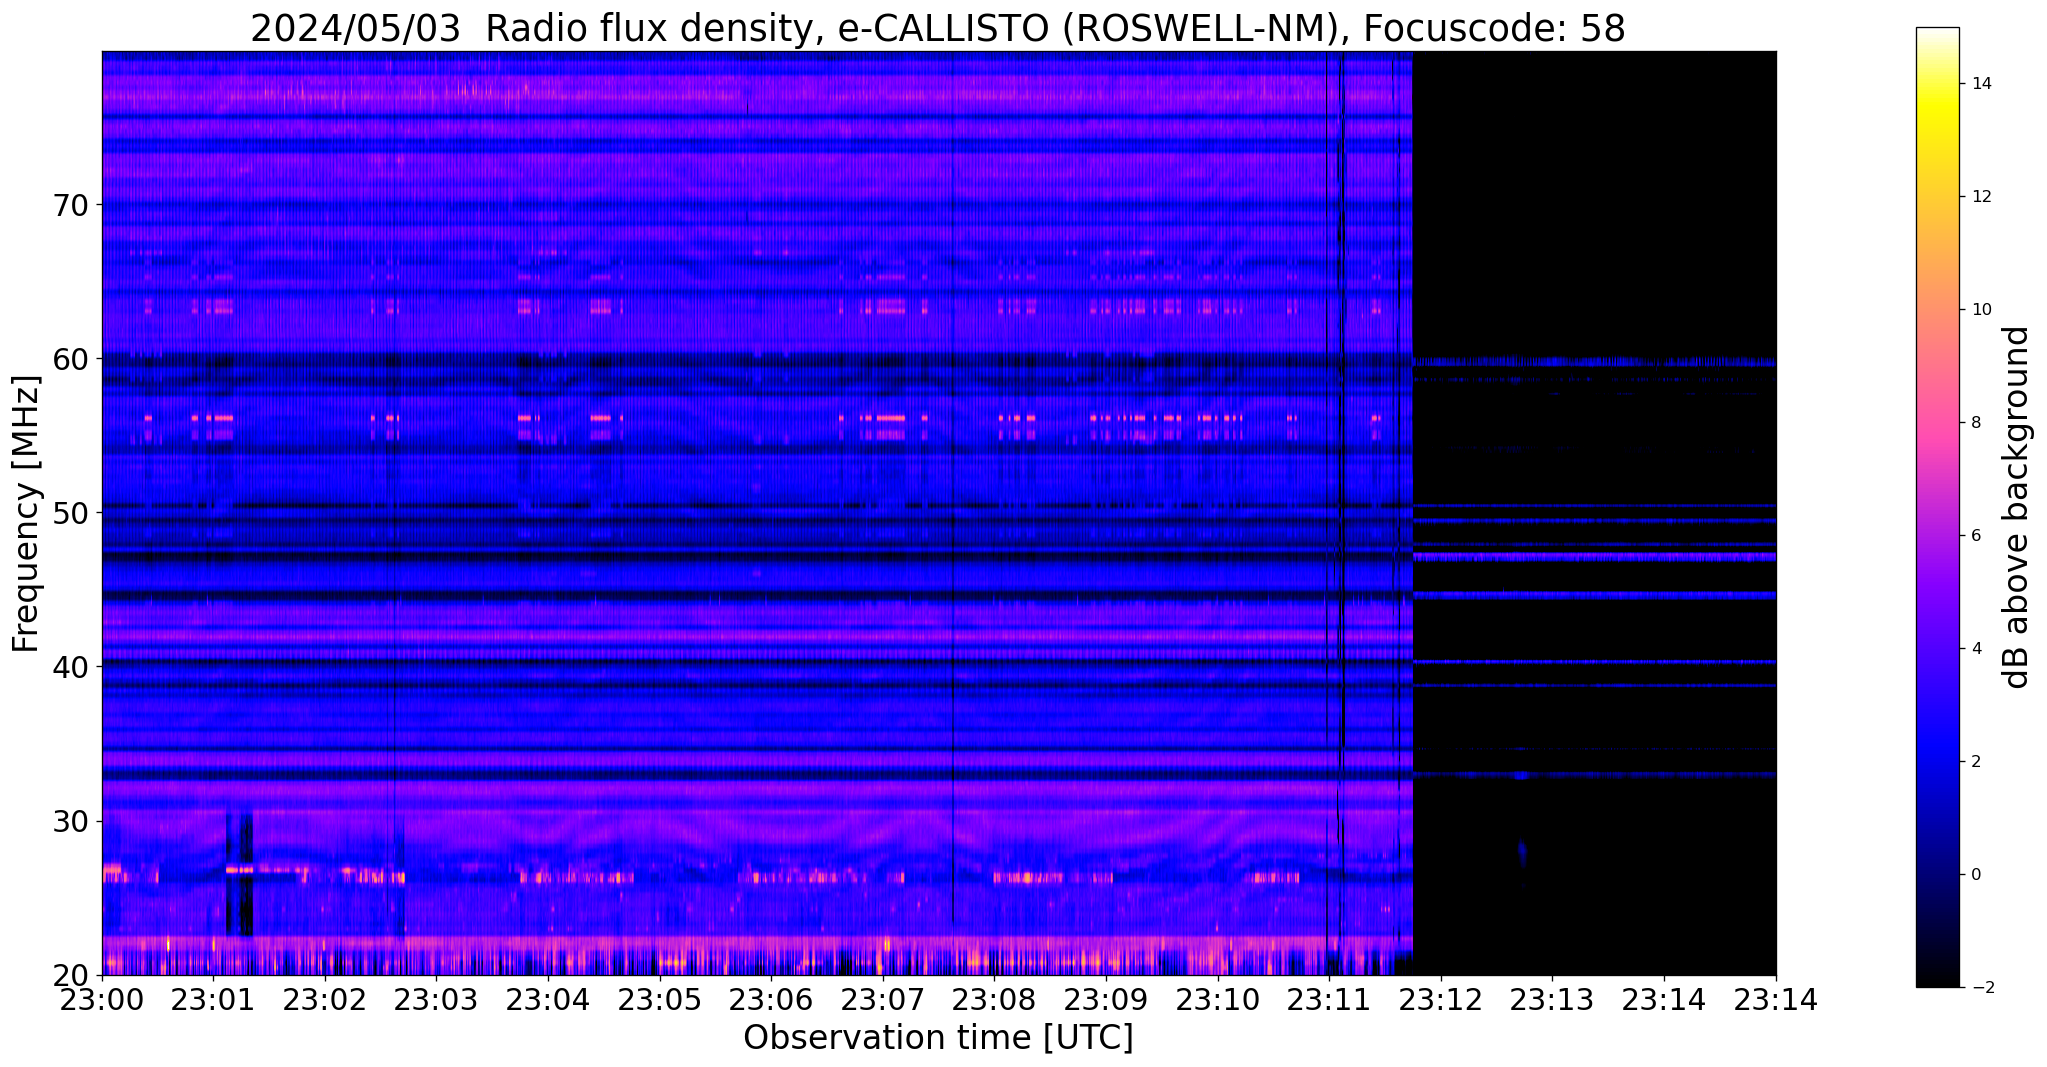Click the 23:12 time tick label
Image resolution: width=2047 pixels, height=1067 pixels.
pyautogui.click(x=1441, y=999)
